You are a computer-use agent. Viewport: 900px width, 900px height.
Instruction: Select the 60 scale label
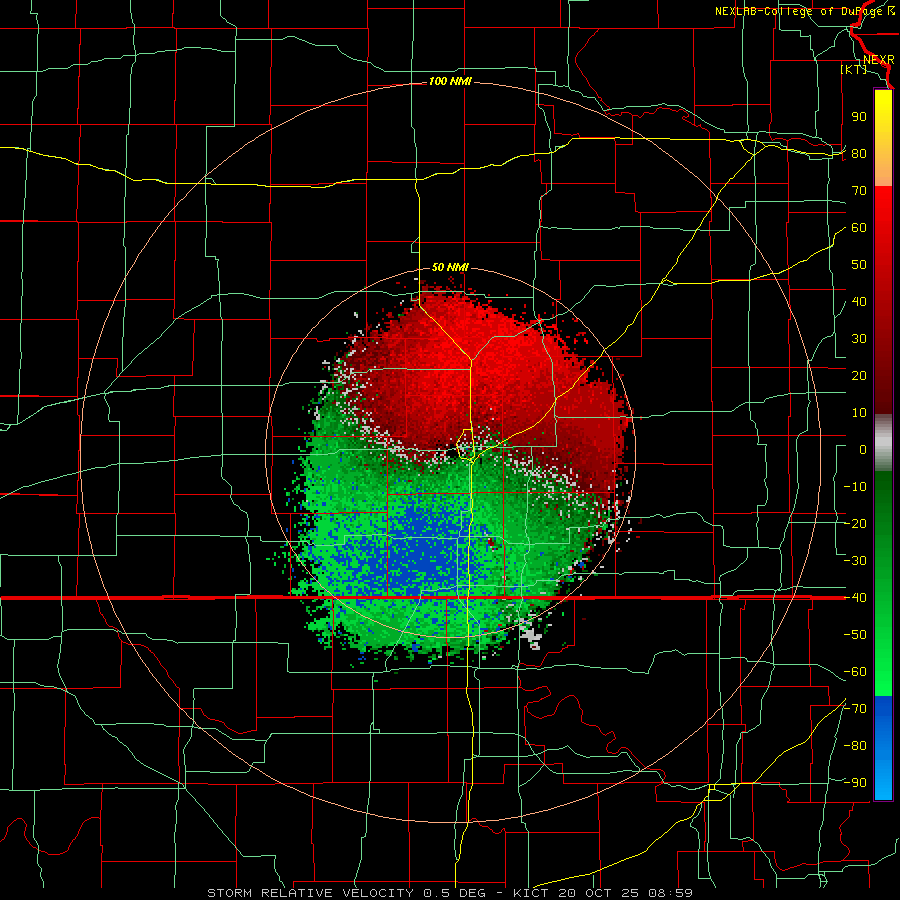(859, 228)
